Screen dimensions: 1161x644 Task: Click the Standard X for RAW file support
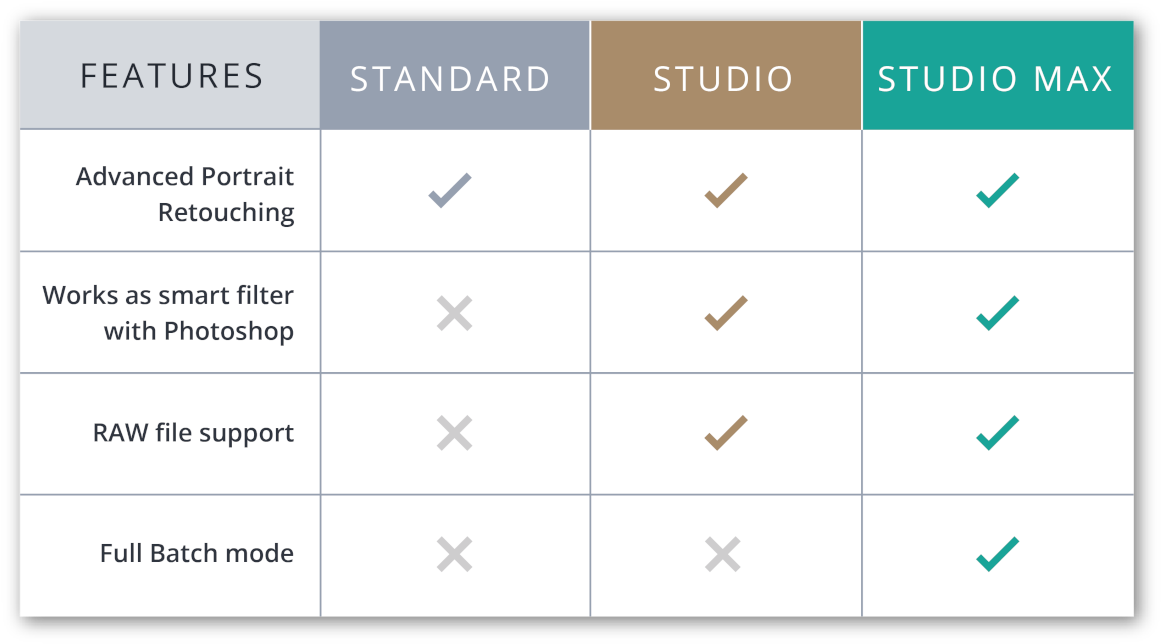pyautogui.click(x=455, y=433)
